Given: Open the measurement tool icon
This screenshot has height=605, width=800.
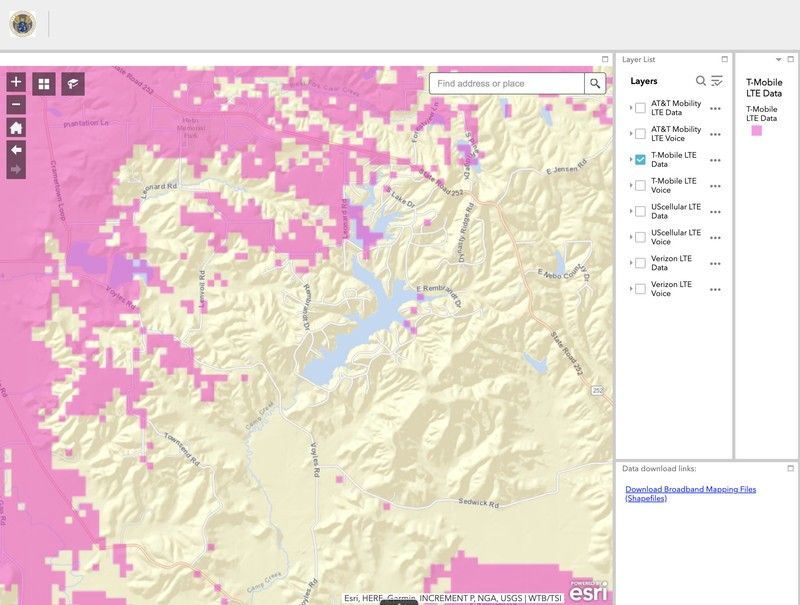Looking at the screenshot, I should click(73, 84).
